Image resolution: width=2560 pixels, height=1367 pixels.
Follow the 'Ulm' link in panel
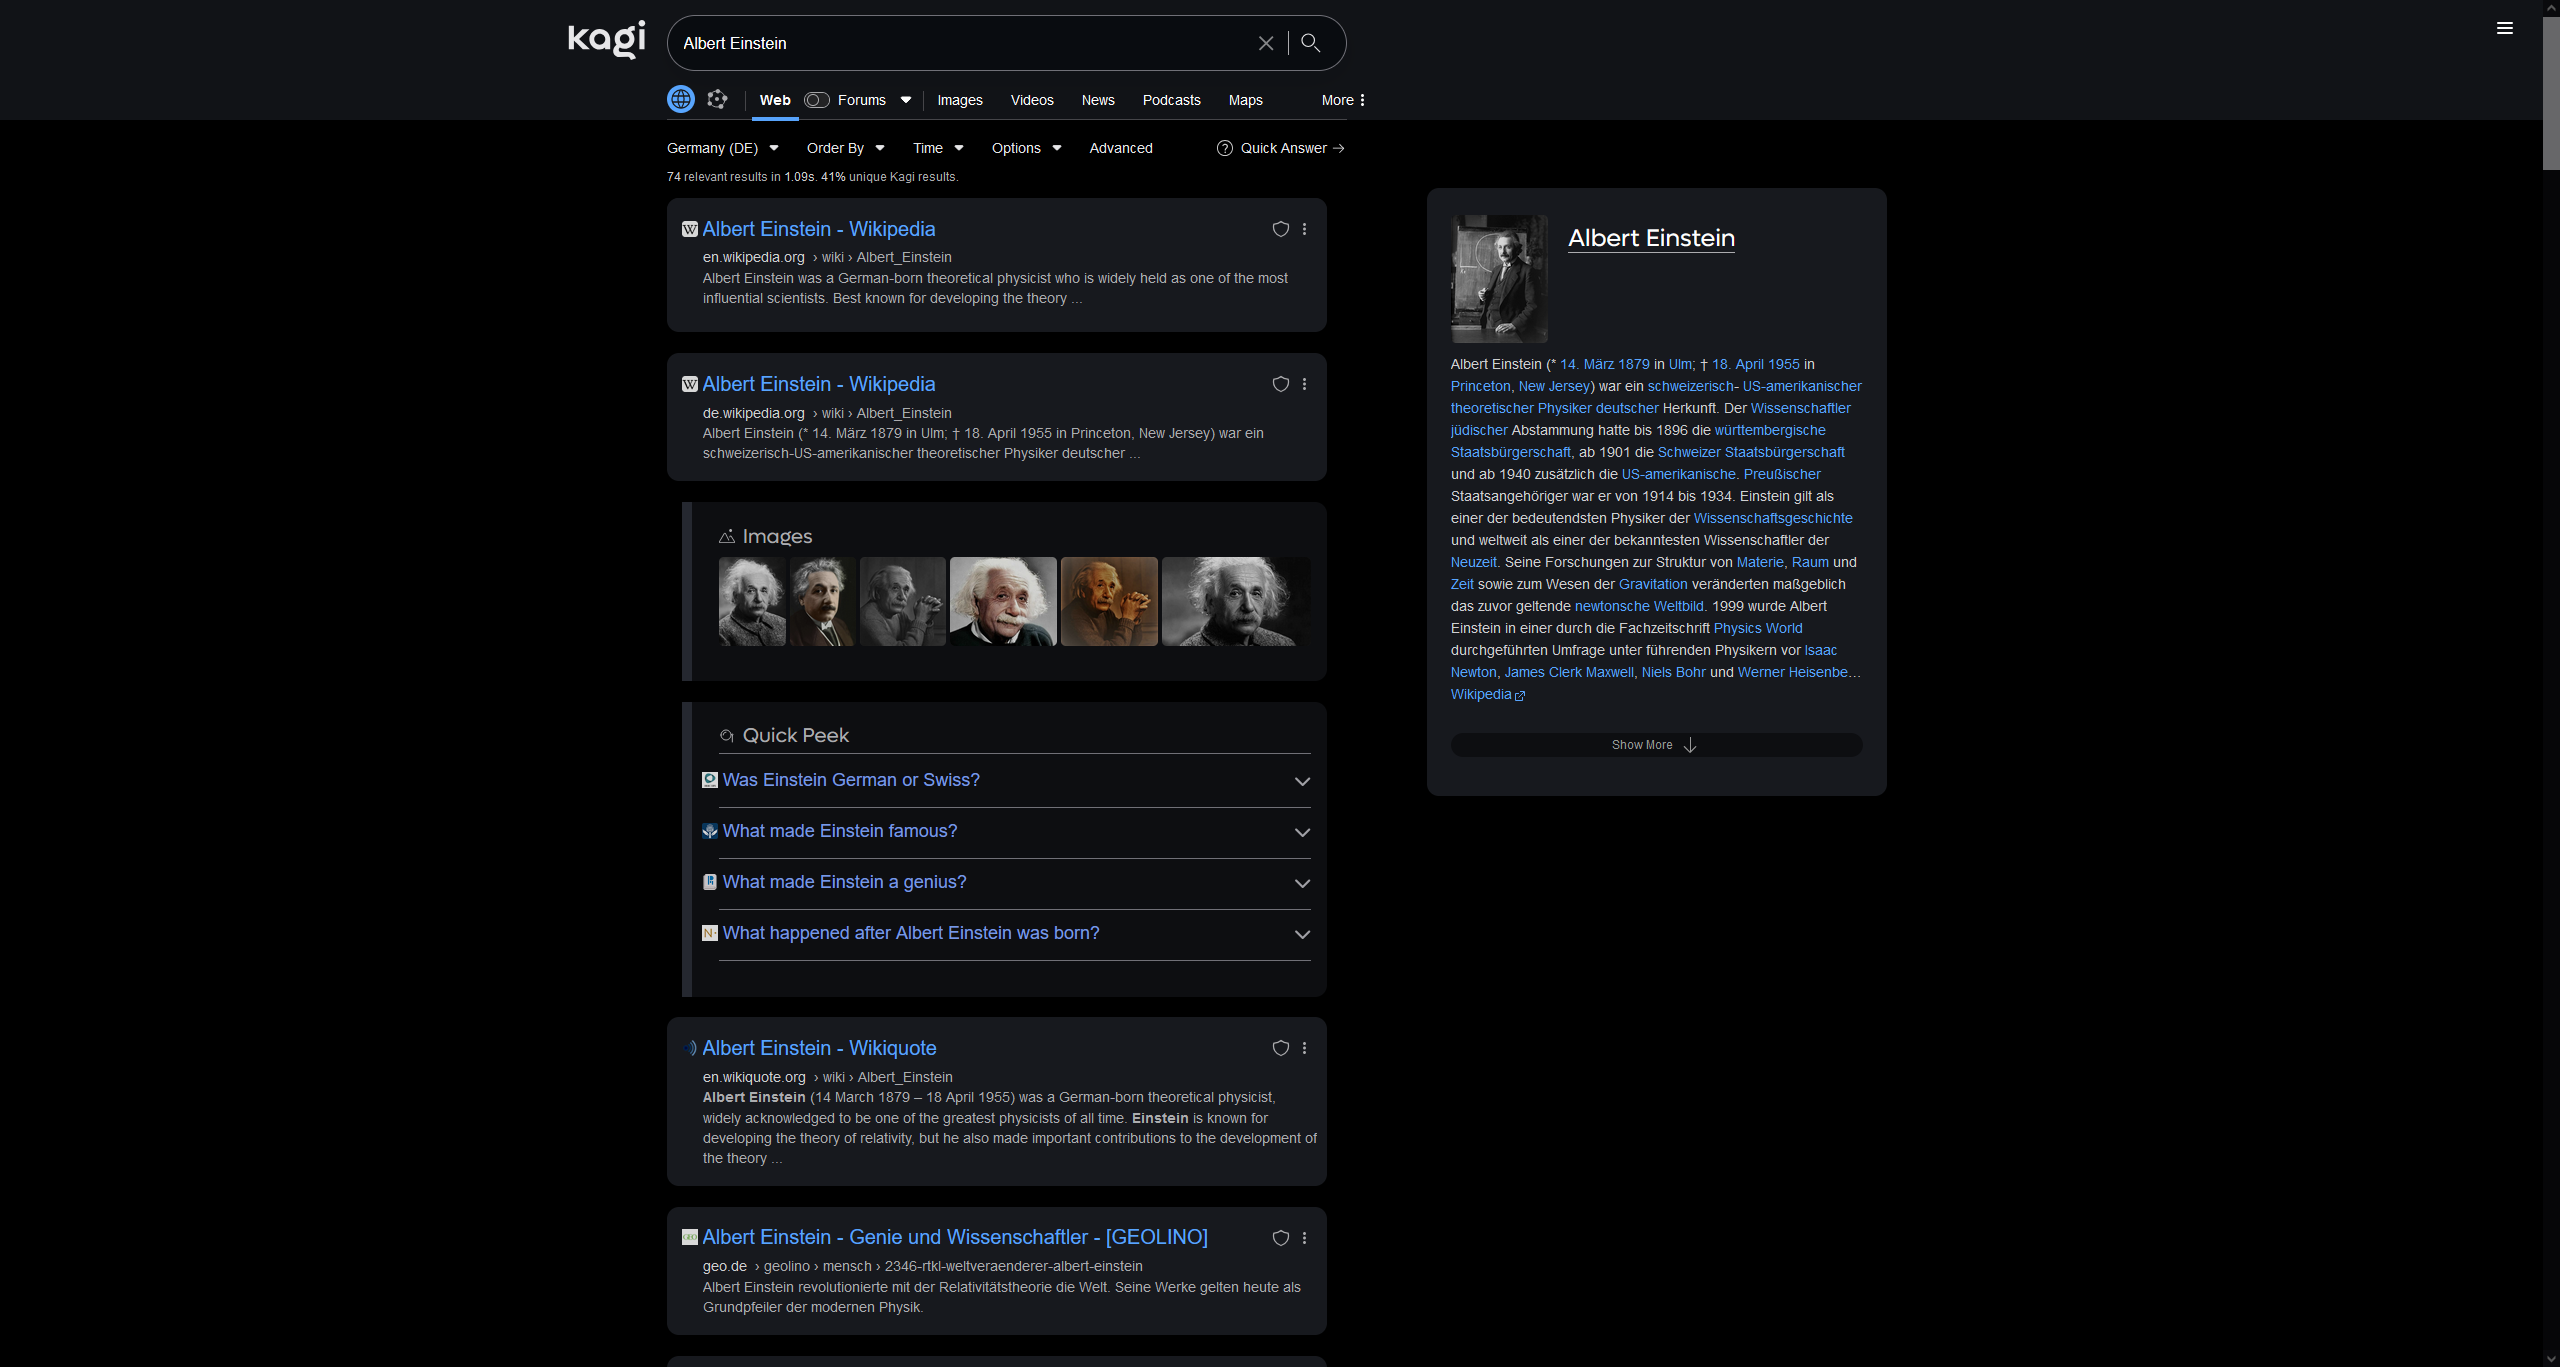[1680, 364]
